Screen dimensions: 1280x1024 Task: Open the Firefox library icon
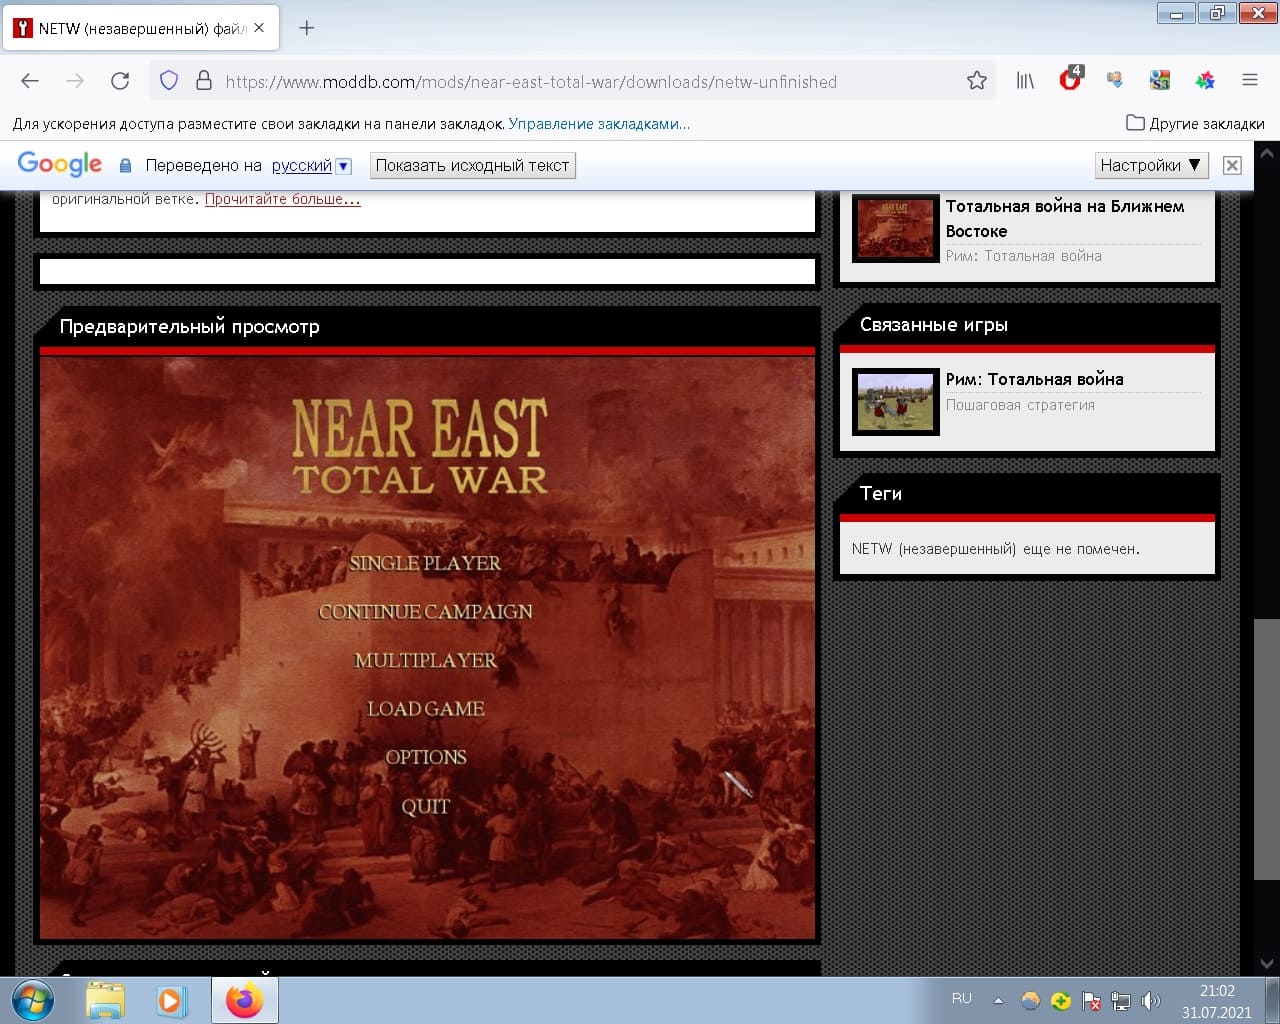(1025, 81)
